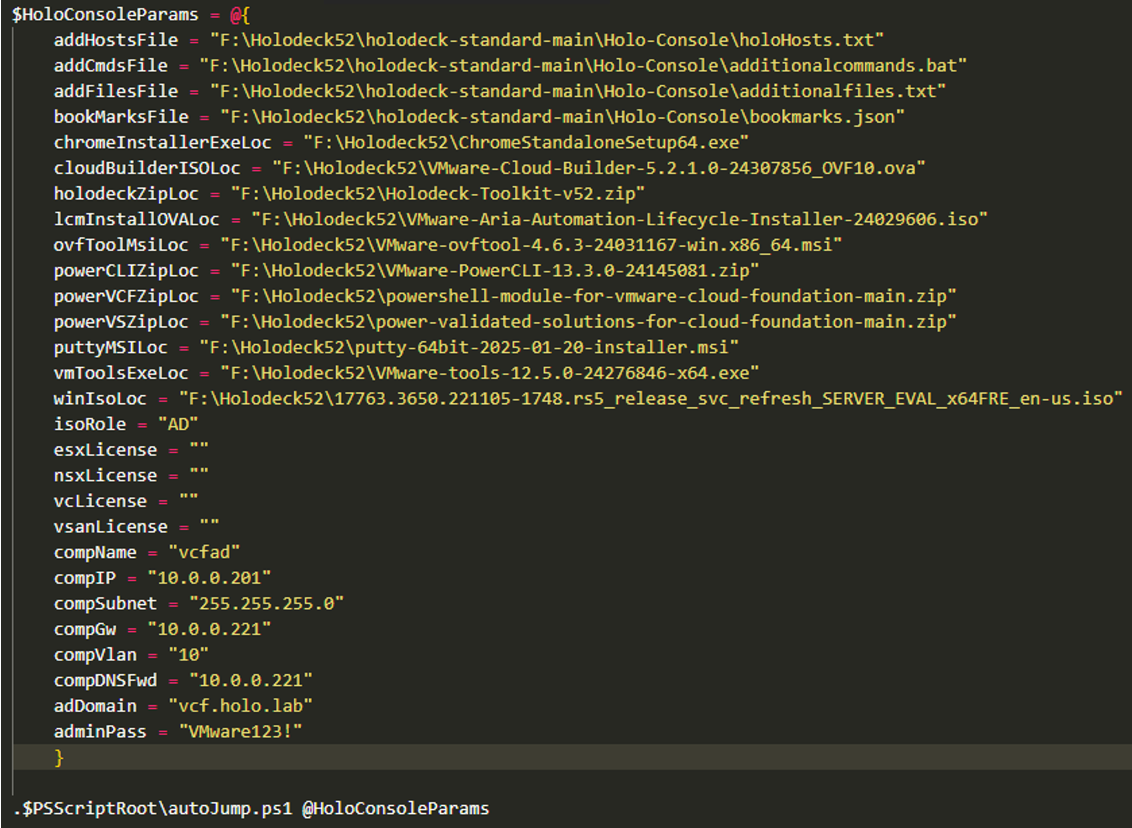Screen dimensions: 1132x828
Task: Click the @HoloConsoleParams splat argument
Action: [396, 809]
